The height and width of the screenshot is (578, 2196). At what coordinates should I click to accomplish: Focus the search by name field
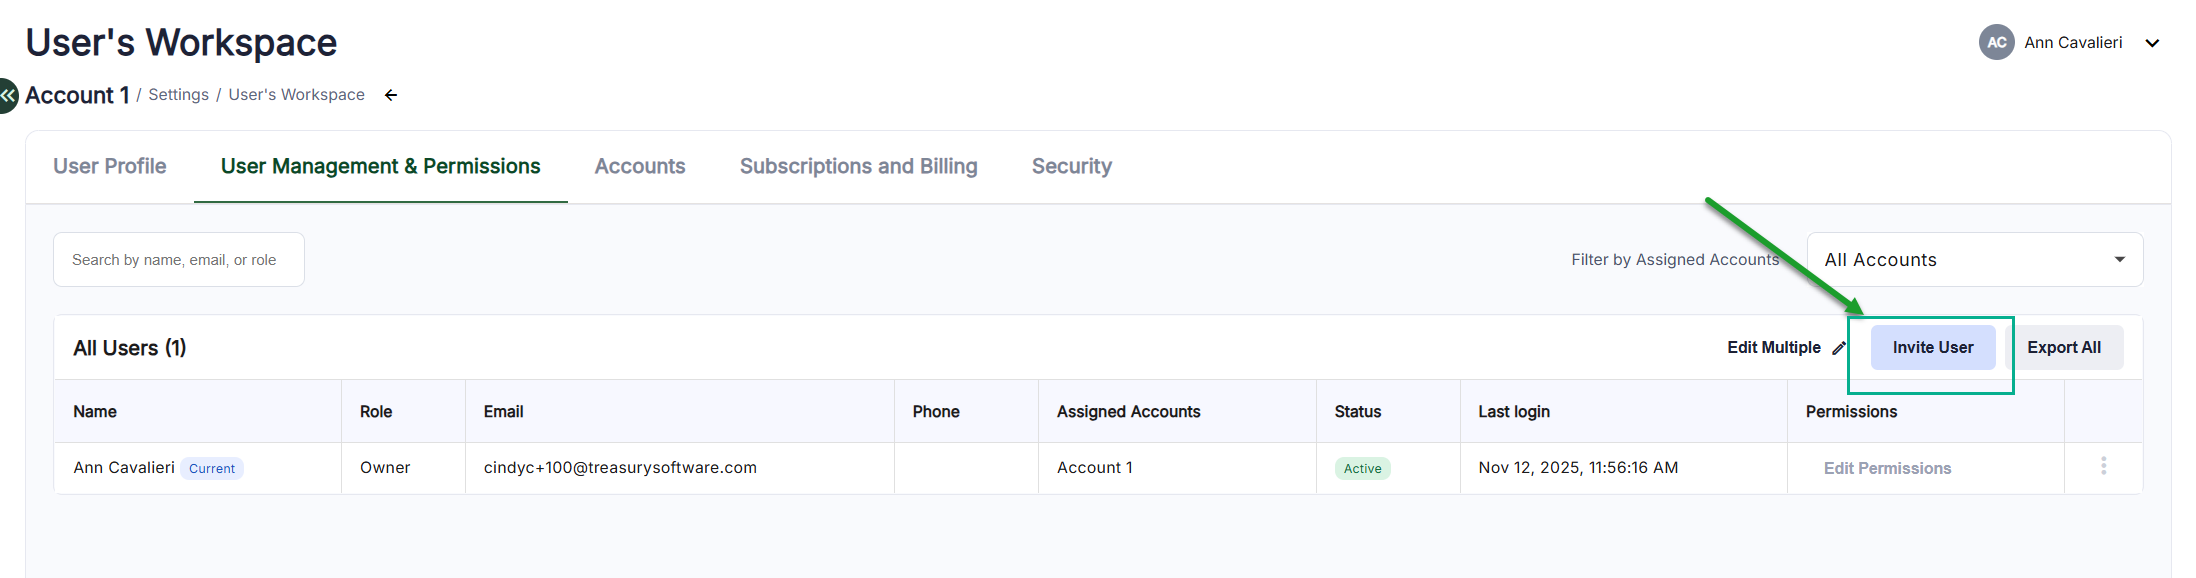(178, 260)
